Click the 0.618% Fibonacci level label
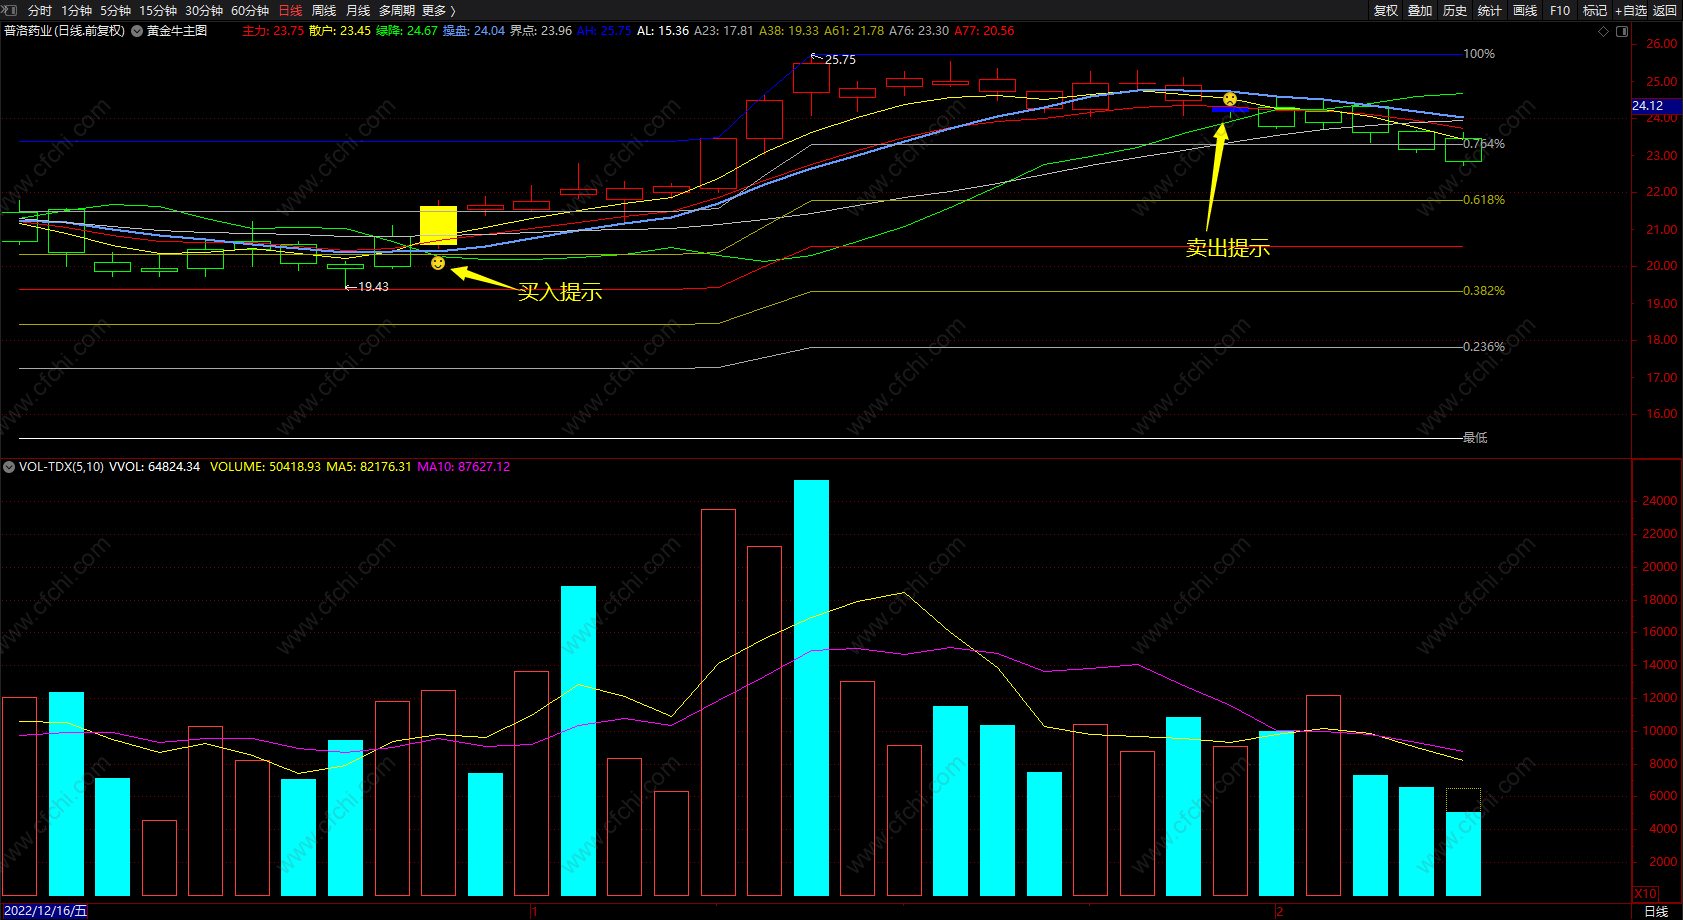This screenshot has height=920, width=1683. [x=1484, y=200]
